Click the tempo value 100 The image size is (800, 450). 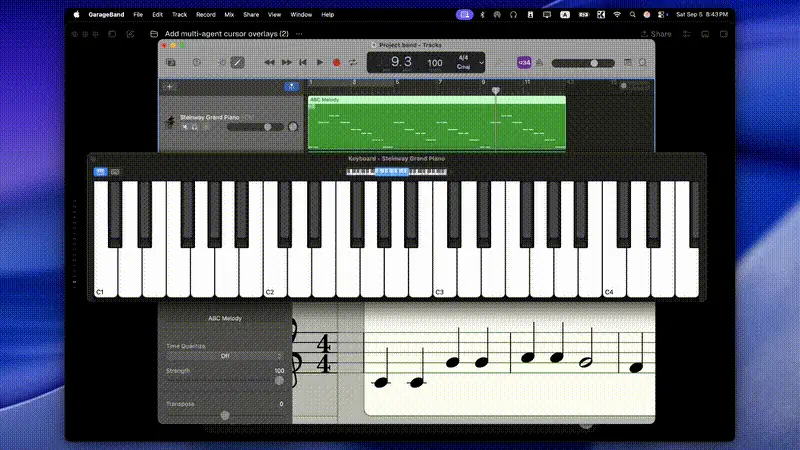pyautogui.click(x=435, y=63)
